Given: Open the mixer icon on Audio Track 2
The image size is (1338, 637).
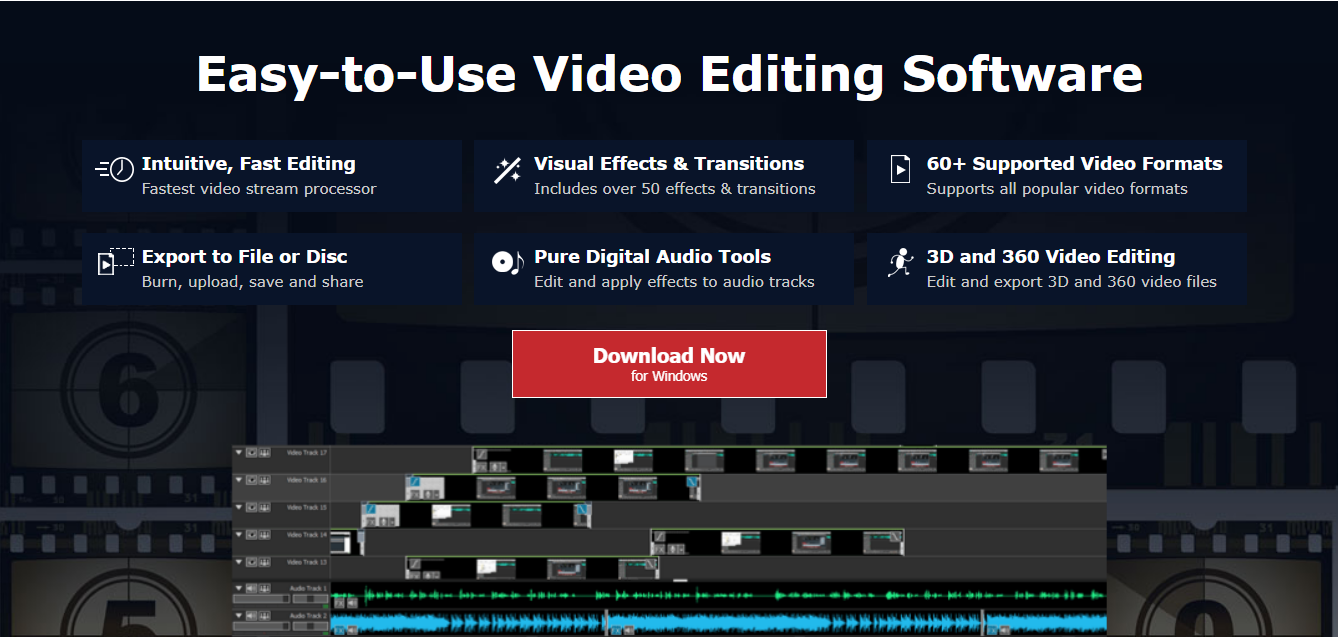Looking at the screenshot, I should coord(265,615).
